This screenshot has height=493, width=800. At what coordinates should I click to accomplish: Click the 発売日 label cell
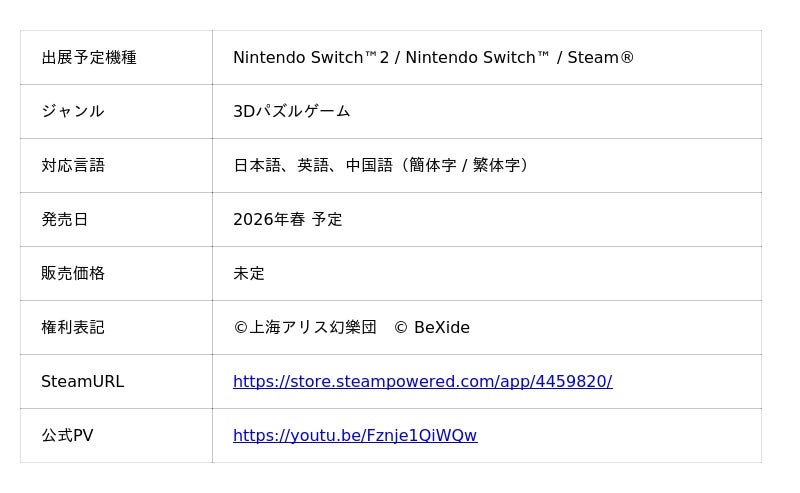coord(65,220)
